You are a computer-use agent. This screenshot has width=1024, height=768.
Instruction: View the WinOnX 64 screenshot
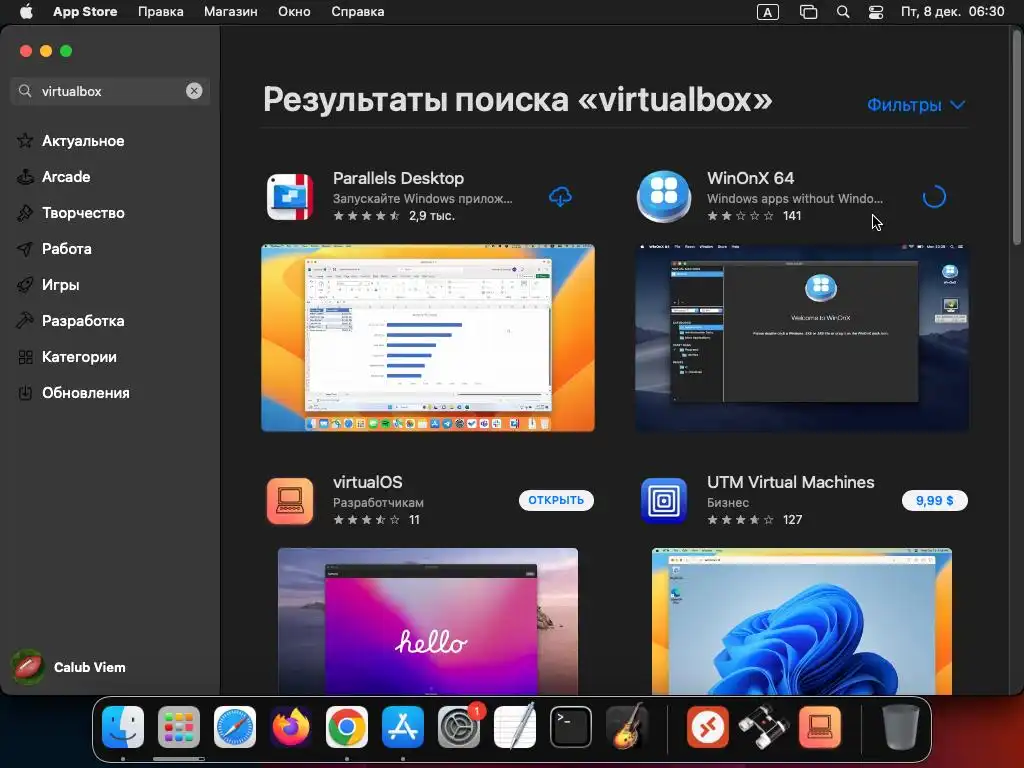802,338
